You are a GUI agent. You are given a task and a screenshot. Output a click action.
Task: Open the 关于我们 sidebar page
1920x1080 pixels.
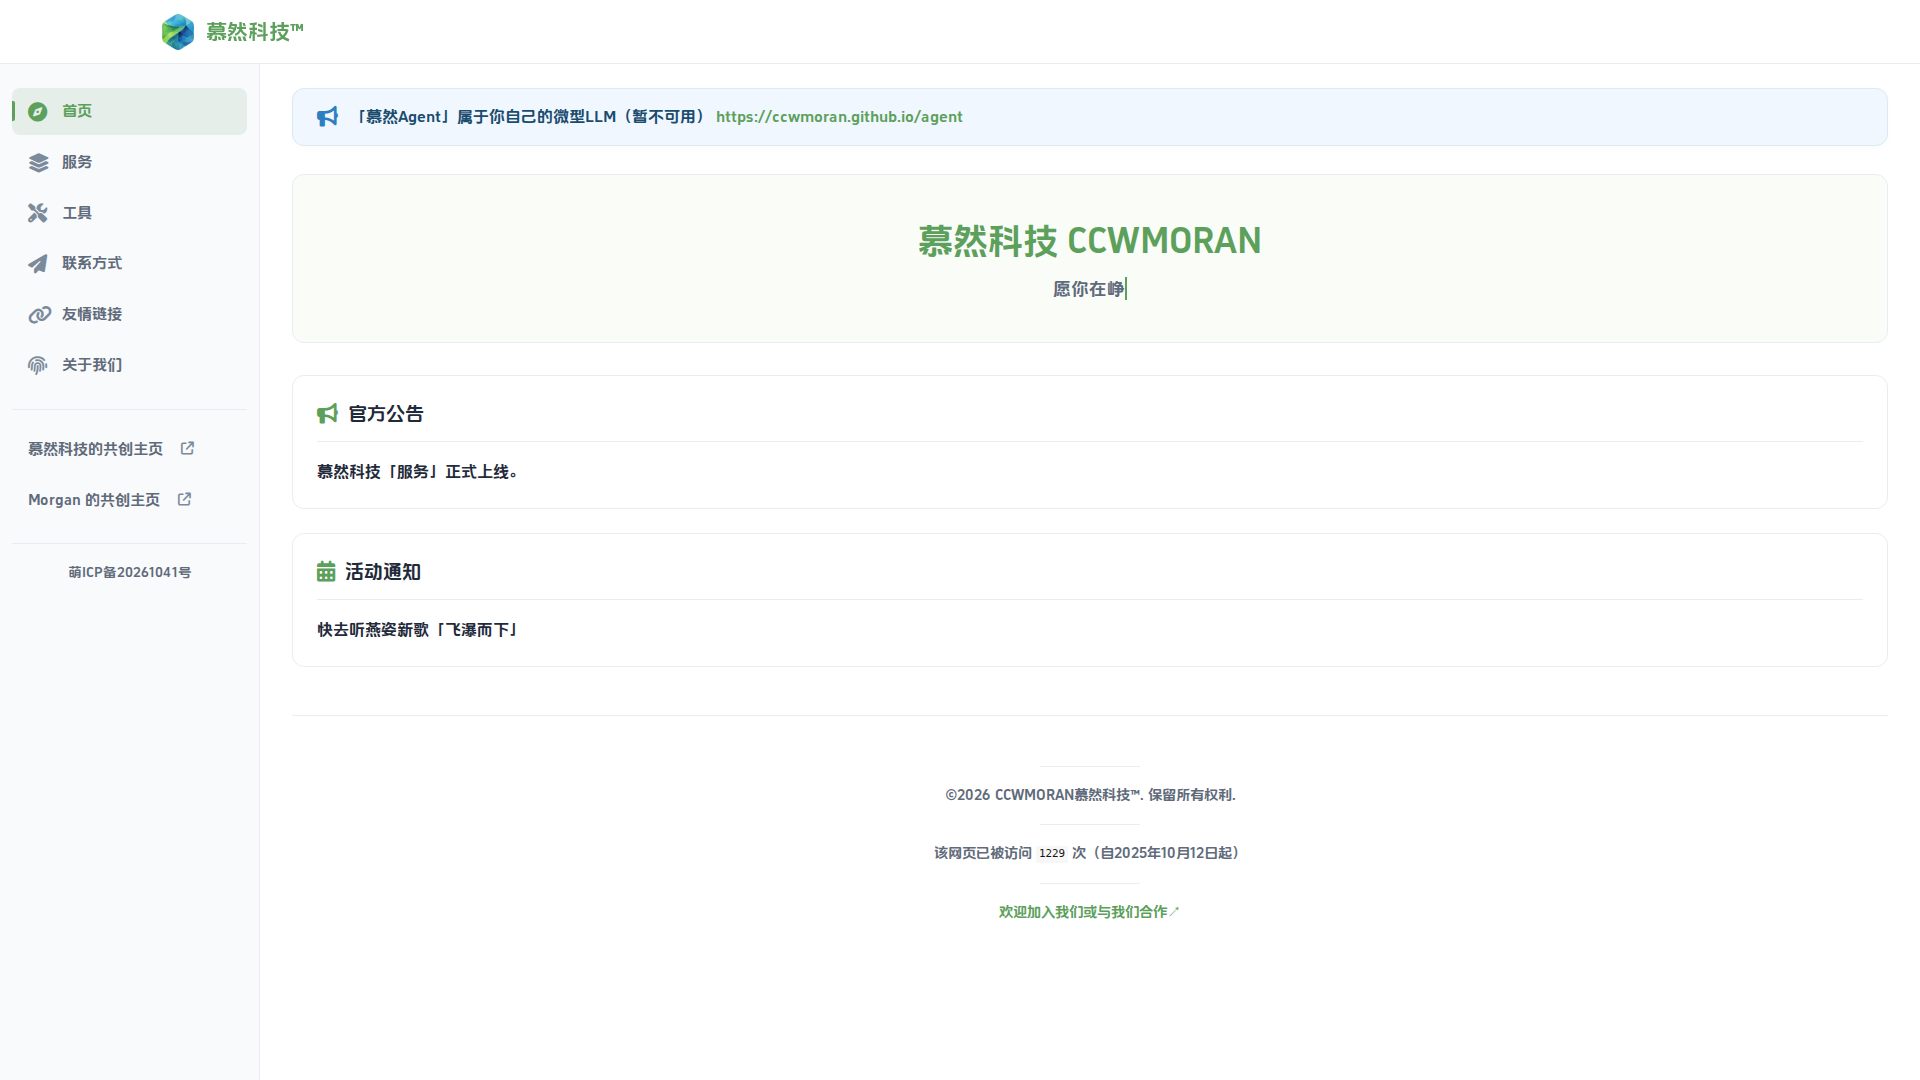[x=92, y=365]
